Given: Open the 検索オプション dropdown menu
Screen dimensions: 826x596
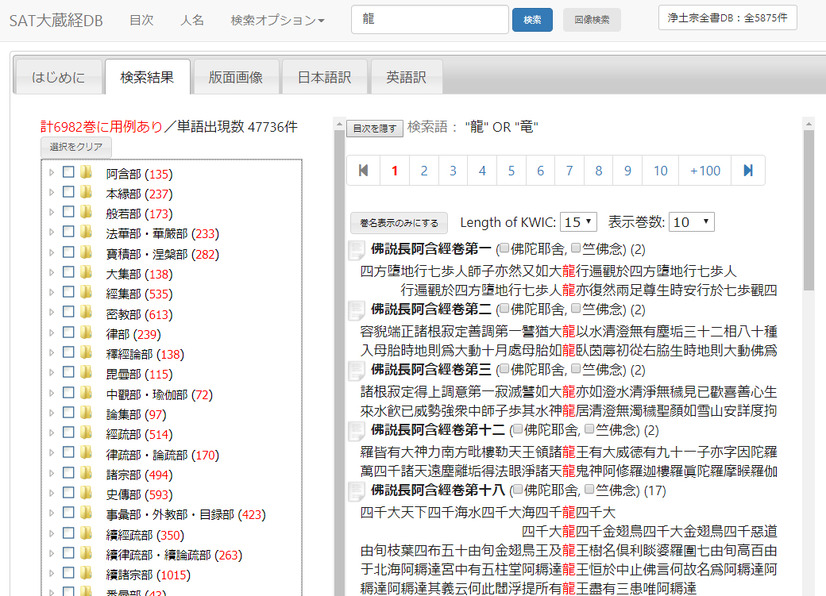Looking at the screenshot, I should point(277,20).
